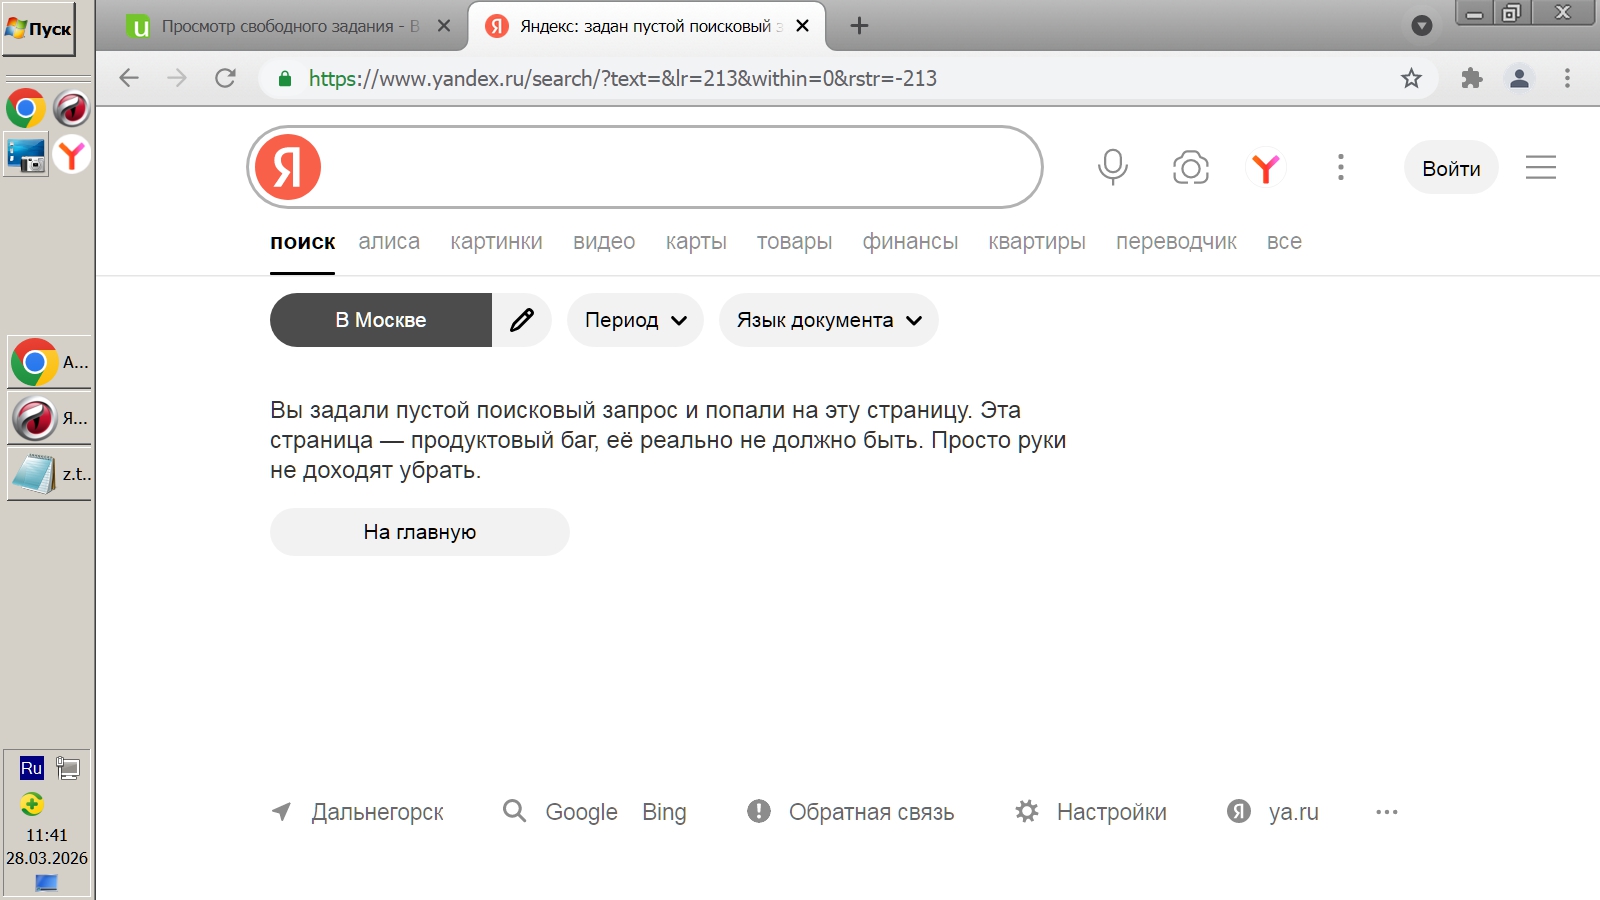Reload the page

(225, 78)
